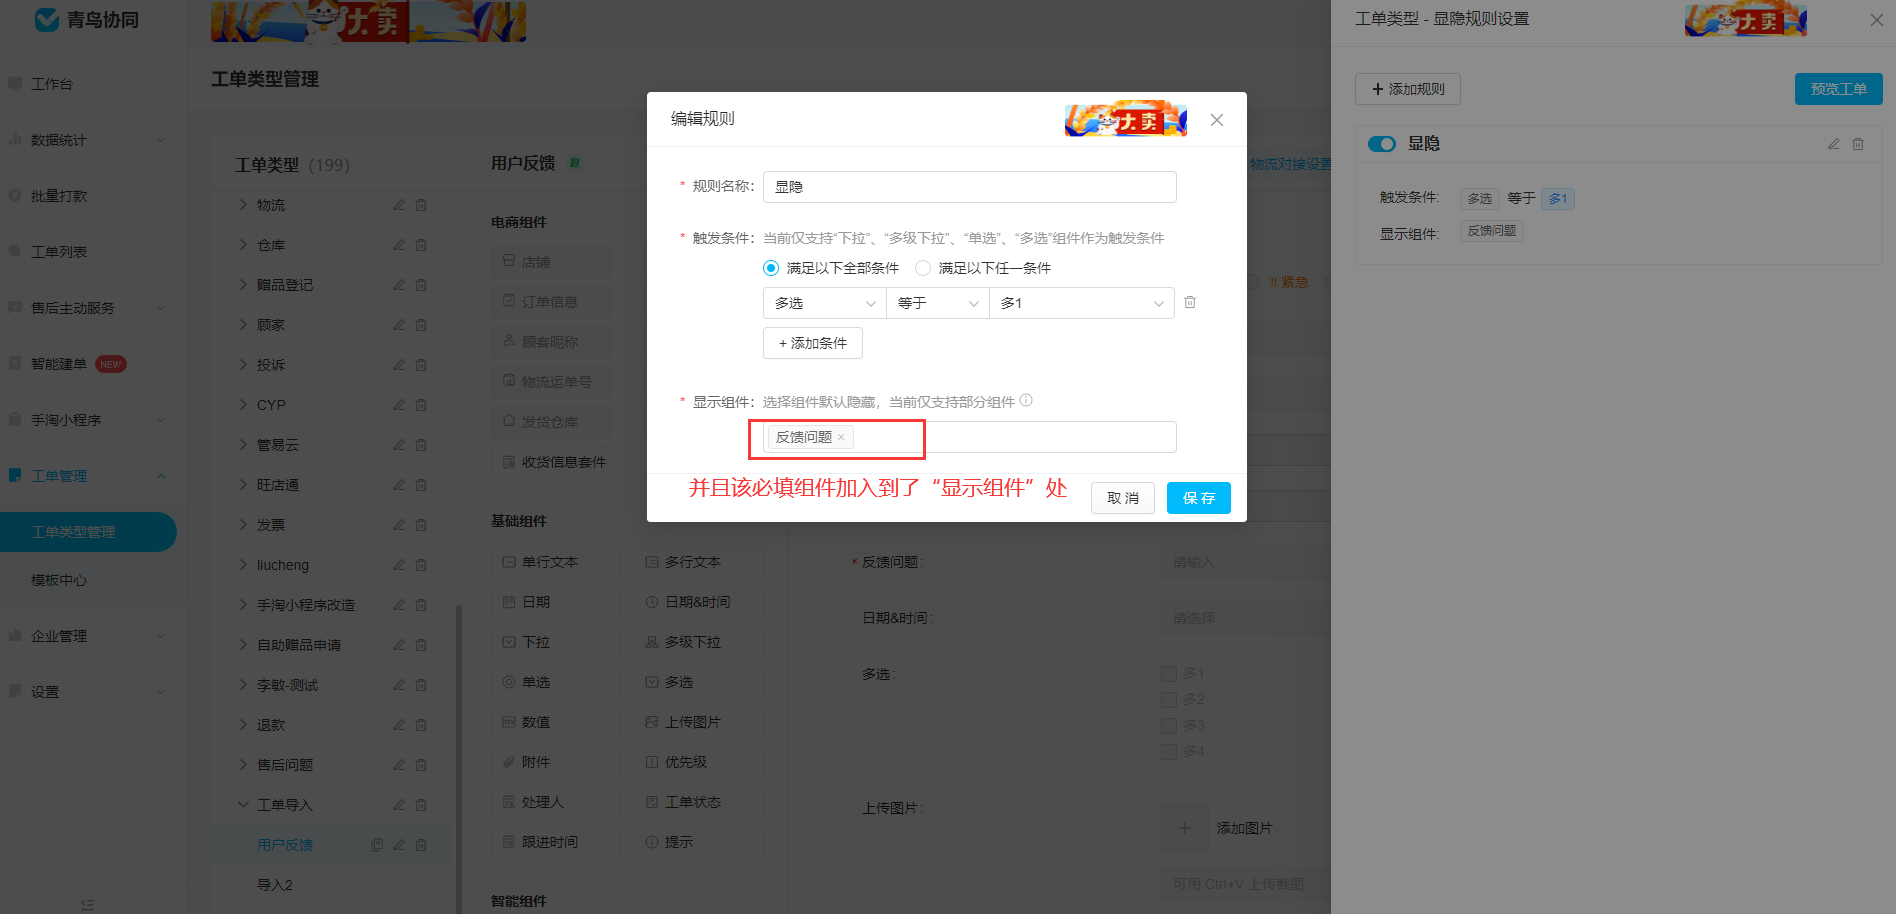Click the 预览工单 button
Screen dimensions: 1896x914
[1839, 89]
